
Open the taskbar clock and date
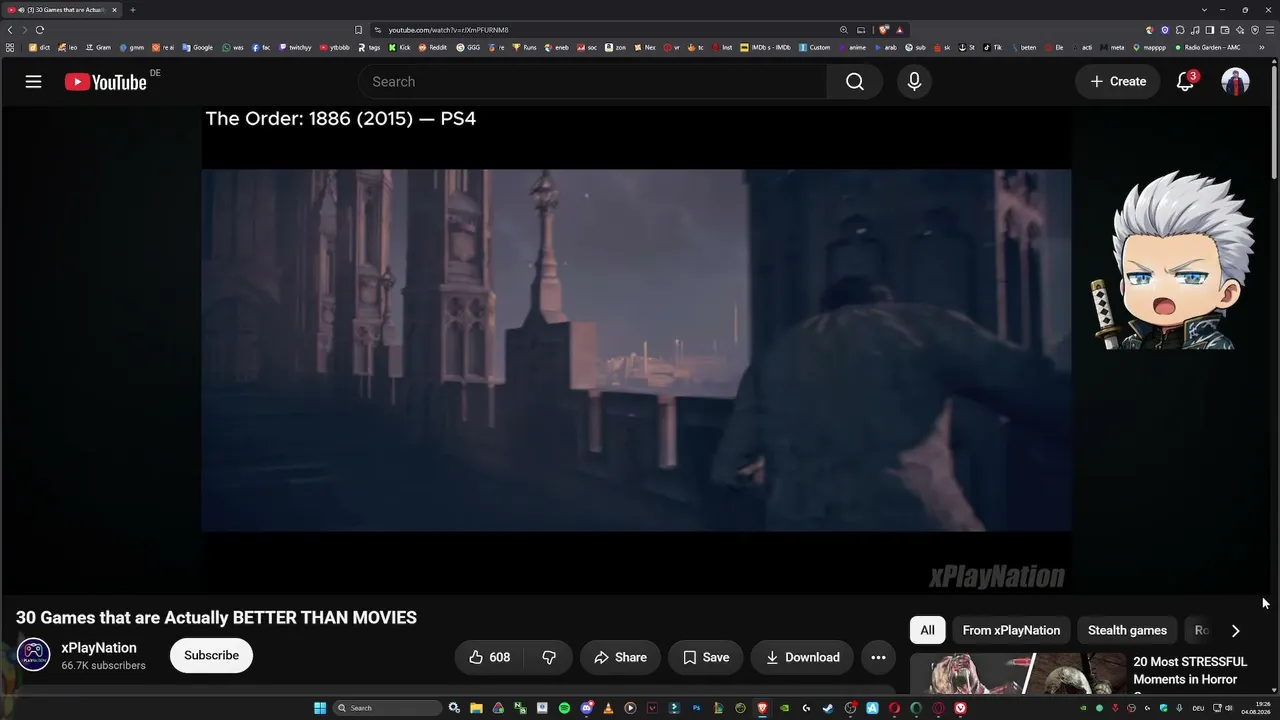point(1256,708)
